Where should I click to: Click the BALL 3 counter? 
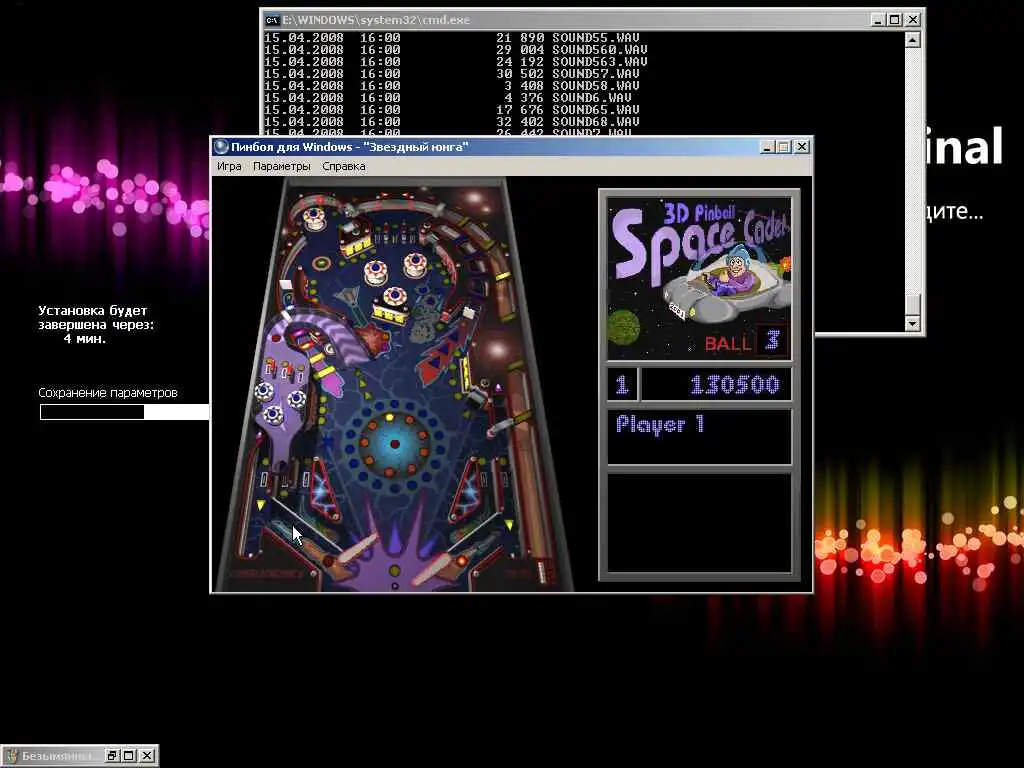tap(746, 342)
